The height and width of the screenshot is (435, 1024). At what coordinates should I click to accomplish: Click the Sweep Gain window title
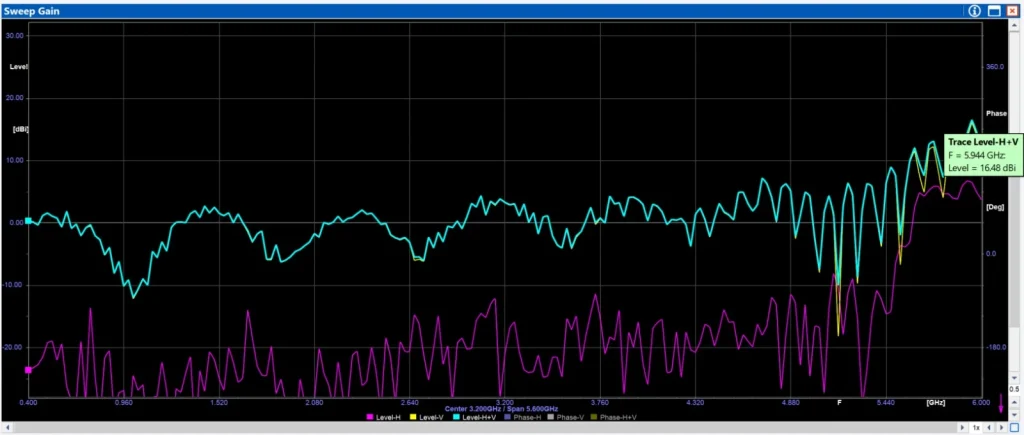(x=32, y=11)
